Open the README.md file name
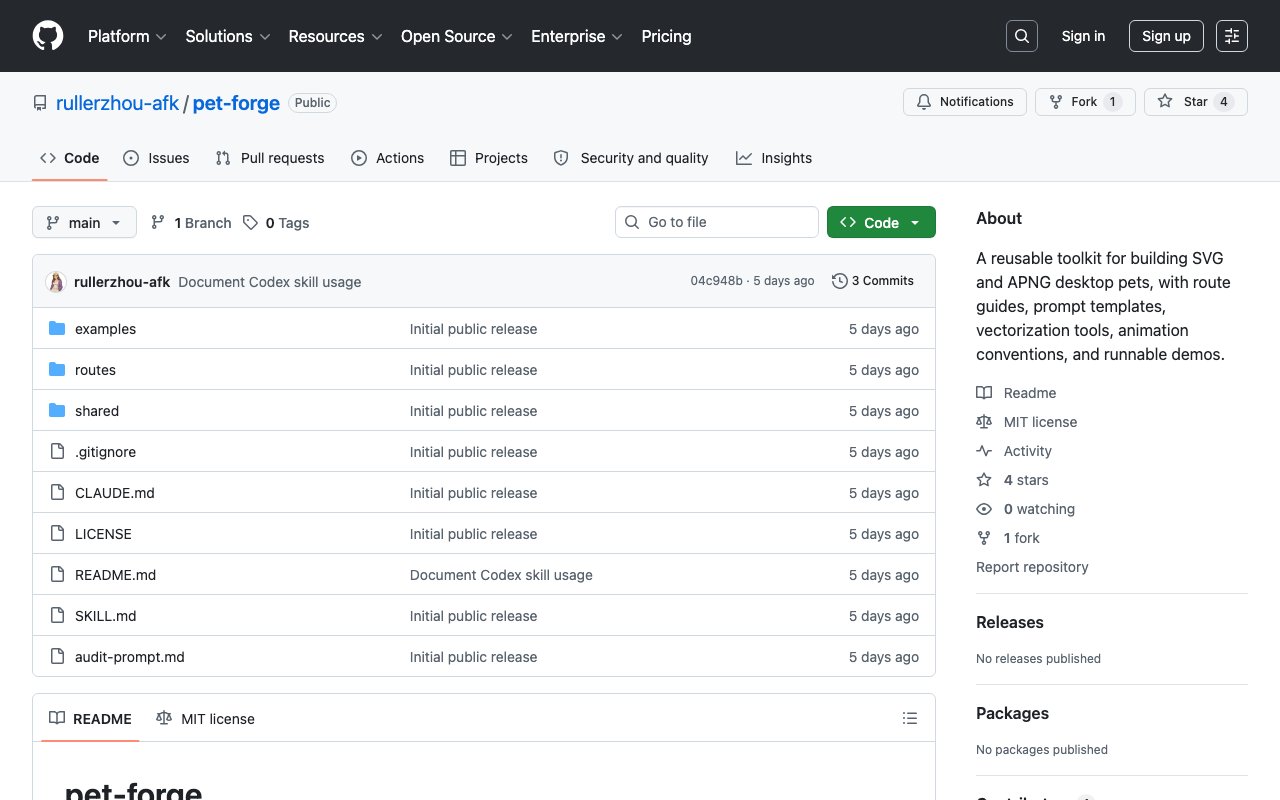The height and width of the screenshot is (800, 1280). 115,575
